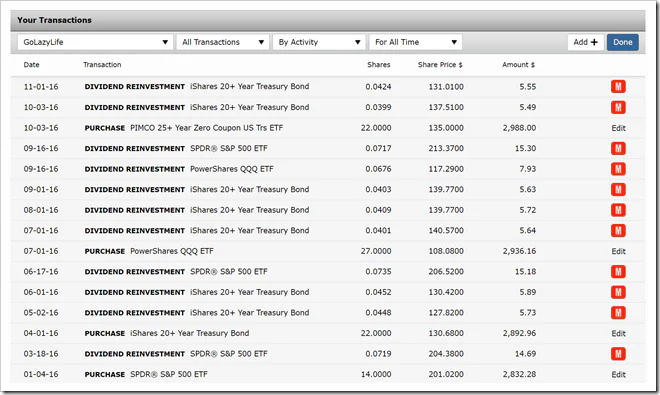Click the date 06-17-16
Image resolution: width=660 pixels, height=395 pixels.
[41, 272]
